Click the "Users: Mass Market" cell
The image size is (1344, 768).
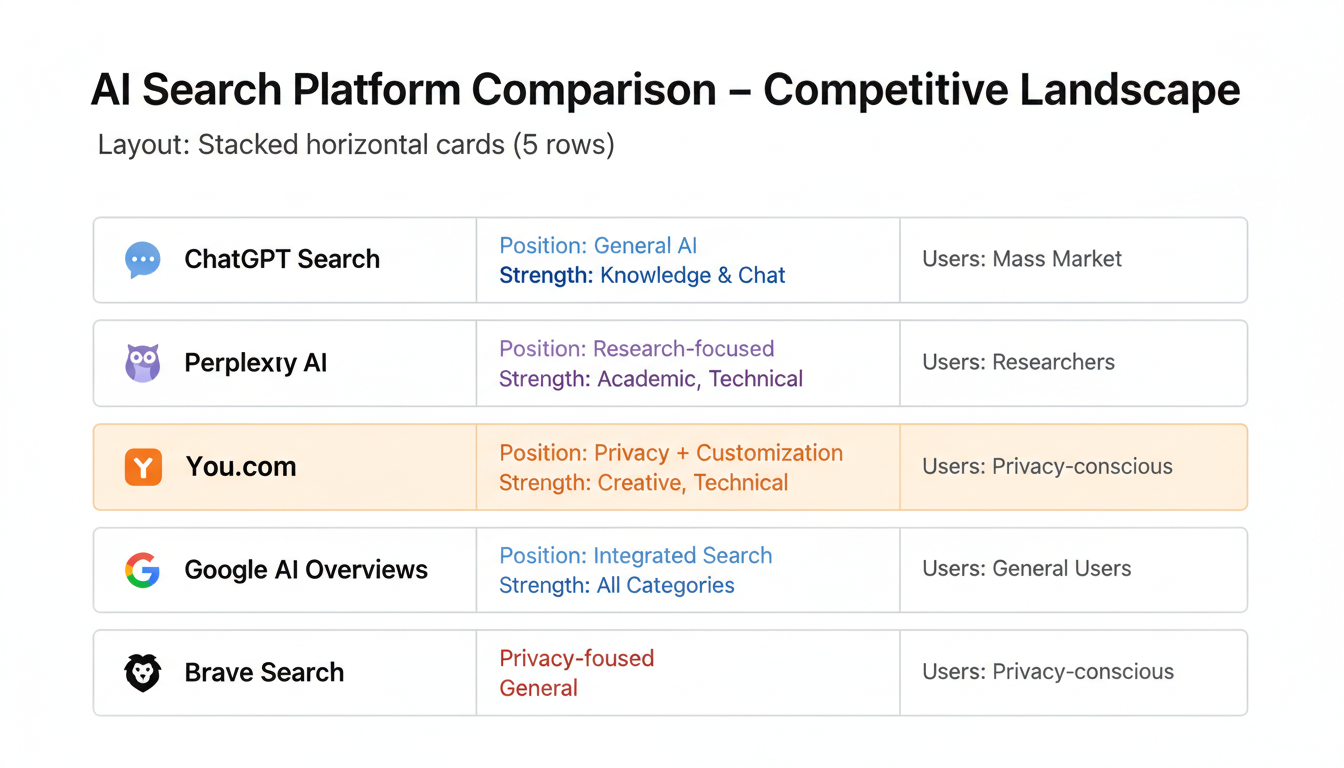click(x=1022, y=259)
